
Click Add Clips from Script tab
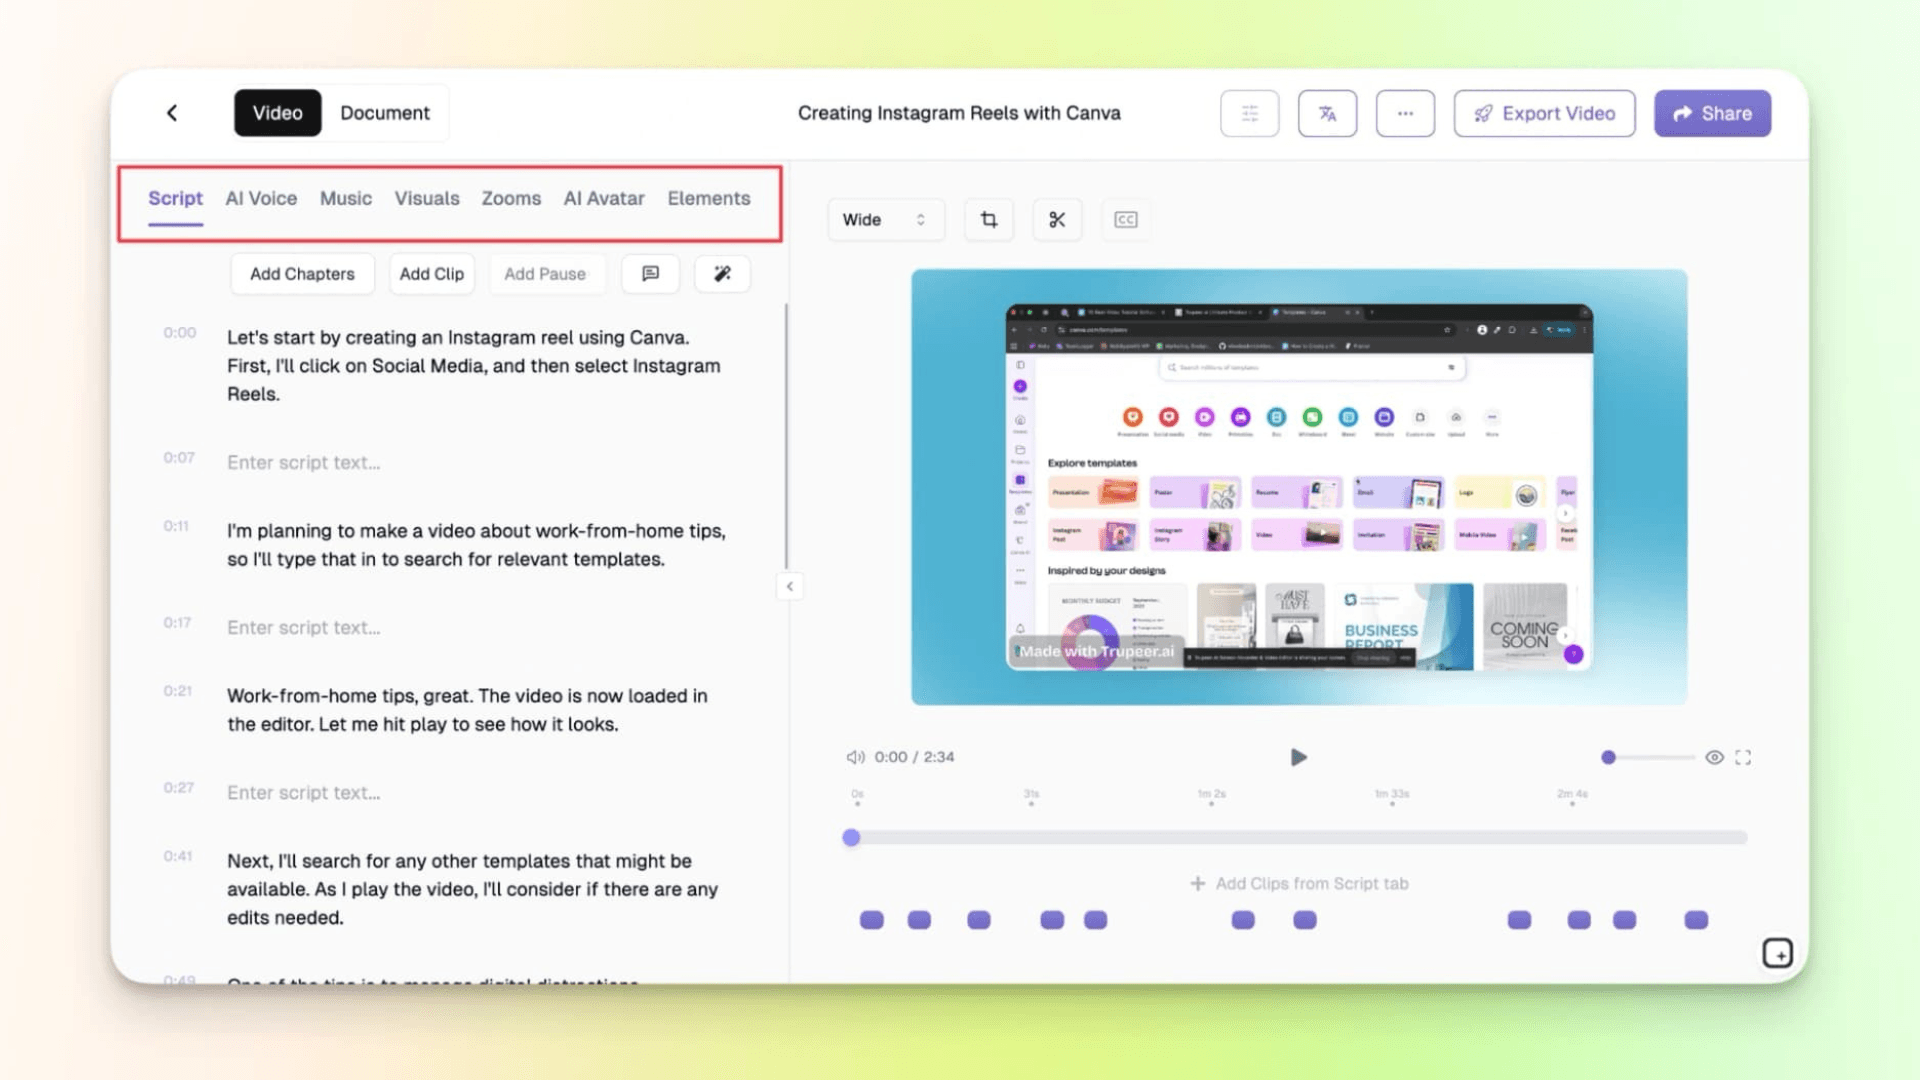1299,883
